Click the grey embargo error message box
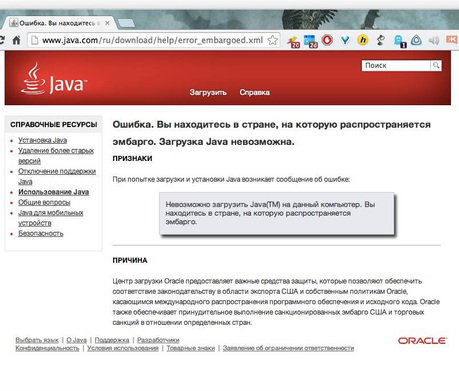Screen dimensions: 459x391 pyautogui.click(x=277, y=213)
